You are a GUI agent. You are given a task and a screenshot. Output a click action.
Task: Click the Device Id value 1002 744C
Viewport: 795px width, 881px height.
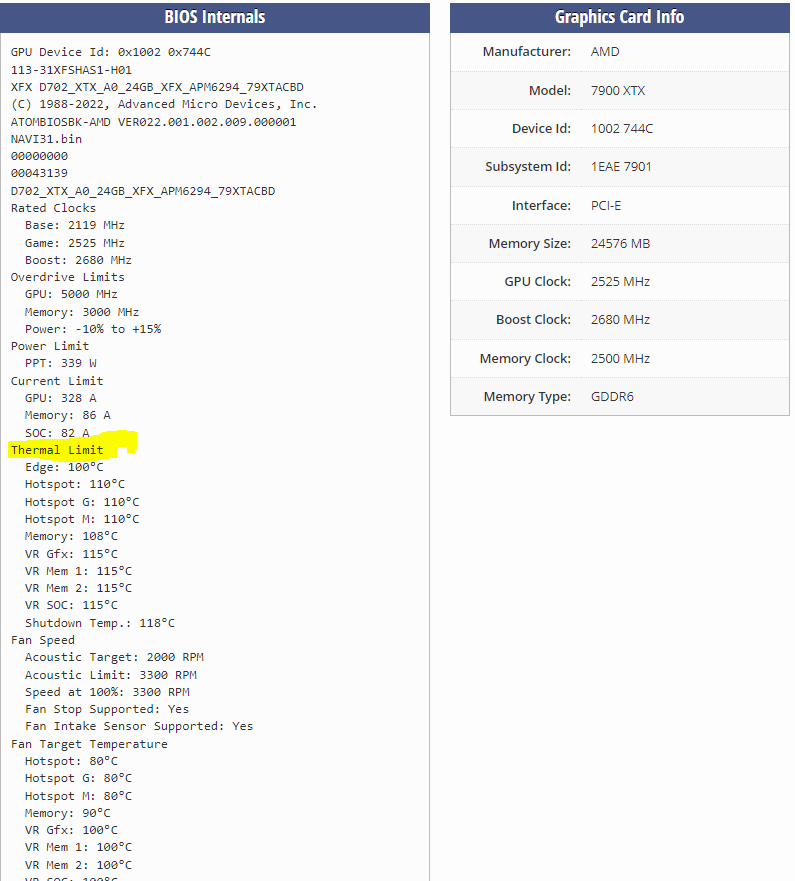tap(622, 129)
